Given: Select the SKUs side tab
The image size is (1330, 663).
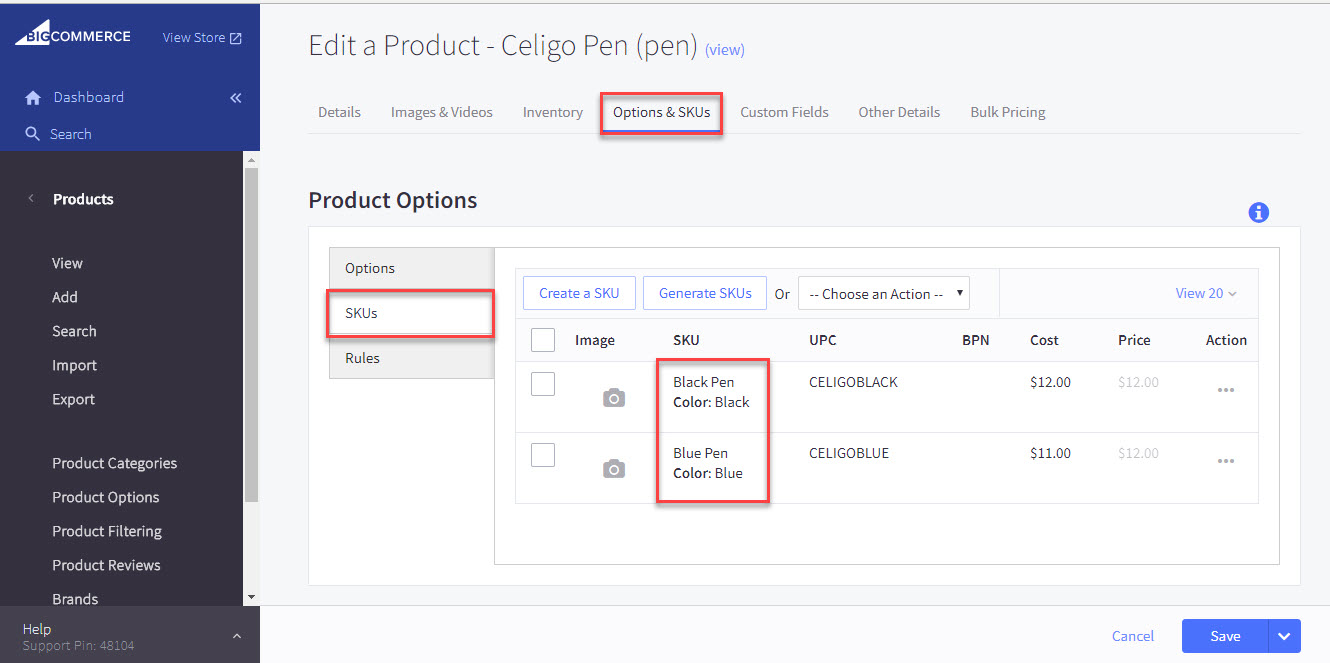Looking at the screenshot, I should tap(412, 313).
